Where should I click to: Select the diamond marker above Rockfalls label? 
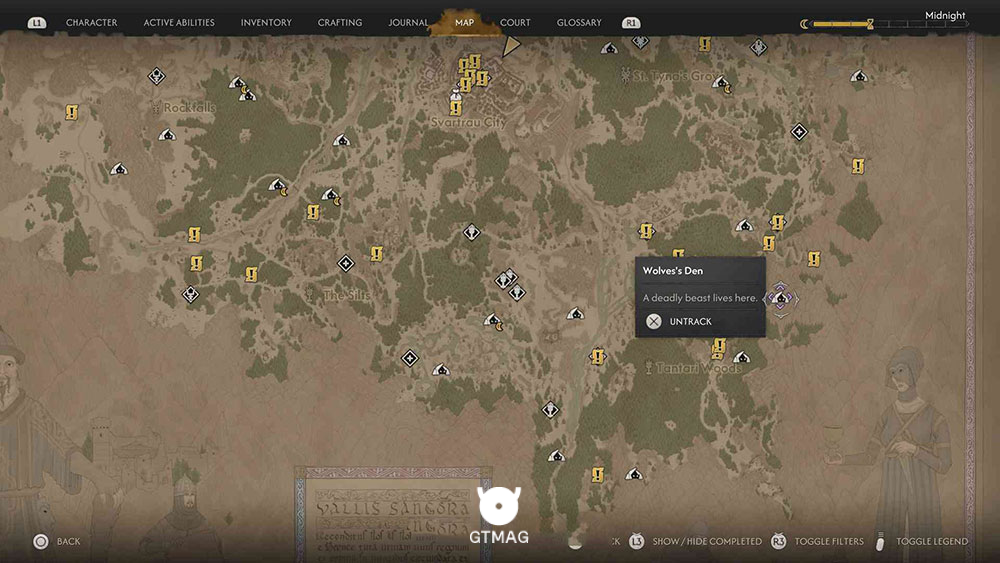(156, 77)
